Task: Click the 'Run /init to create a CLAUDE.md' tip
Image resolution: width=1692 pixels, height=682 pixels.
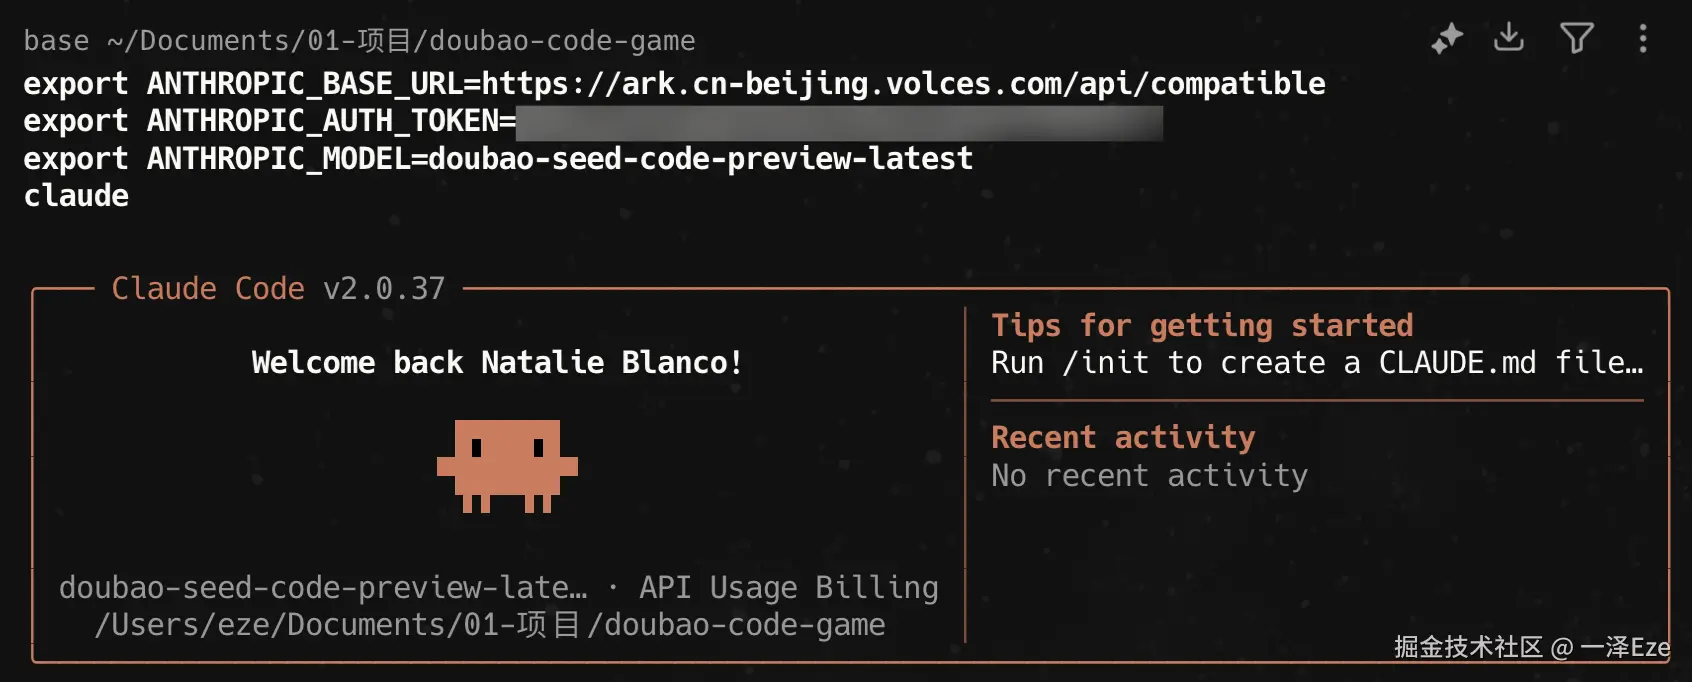Action: point(1317,362)
